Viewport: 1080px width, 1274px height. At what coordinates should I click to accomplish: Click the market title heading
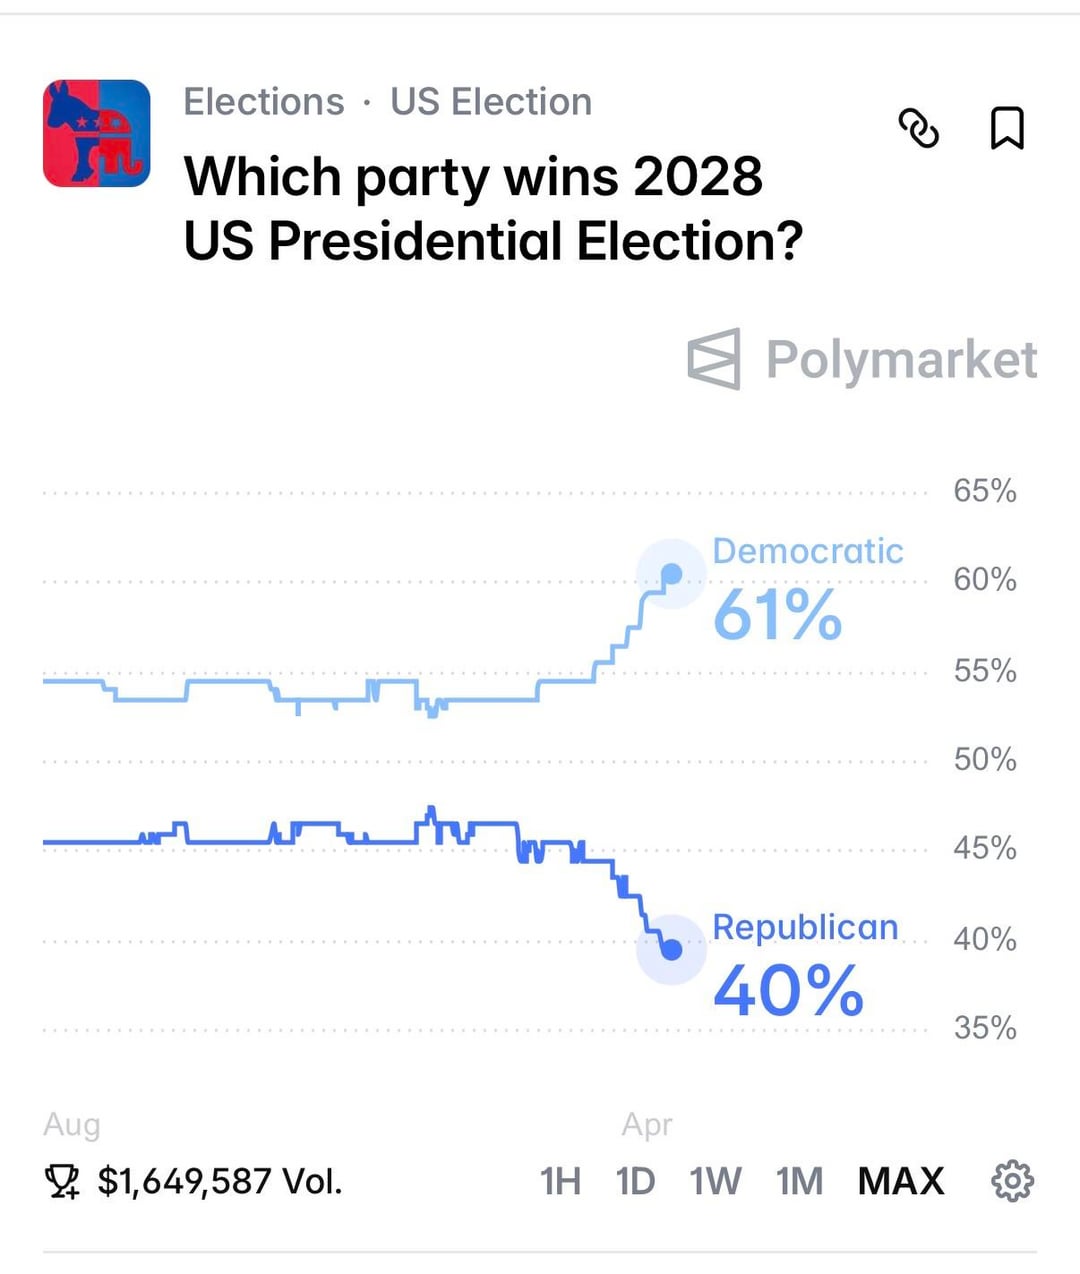pos(492,208)
